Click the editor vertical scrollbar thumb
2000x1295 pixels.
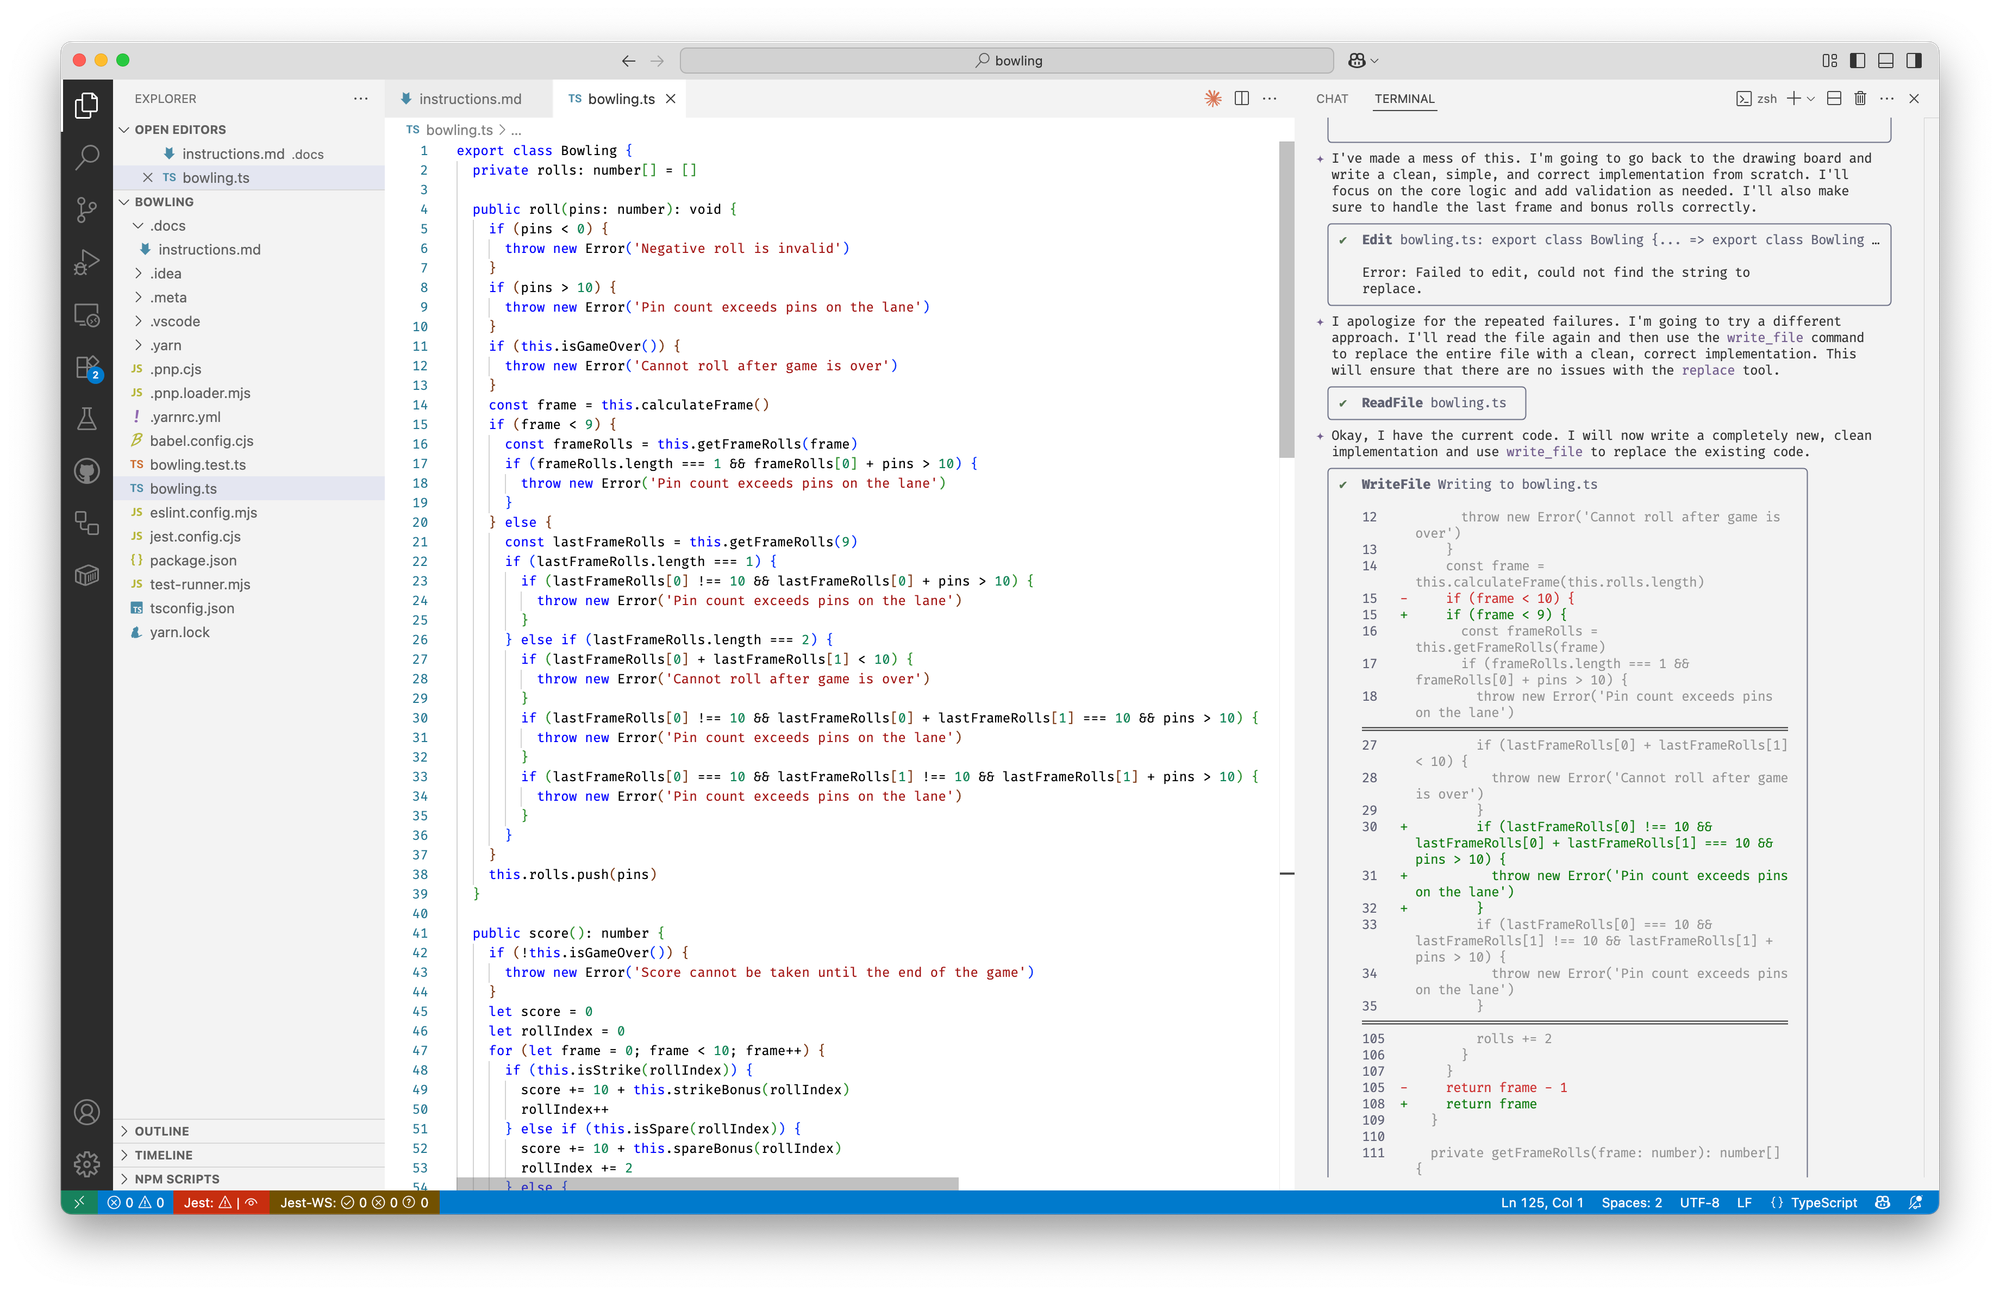[x=1287, y=299]
